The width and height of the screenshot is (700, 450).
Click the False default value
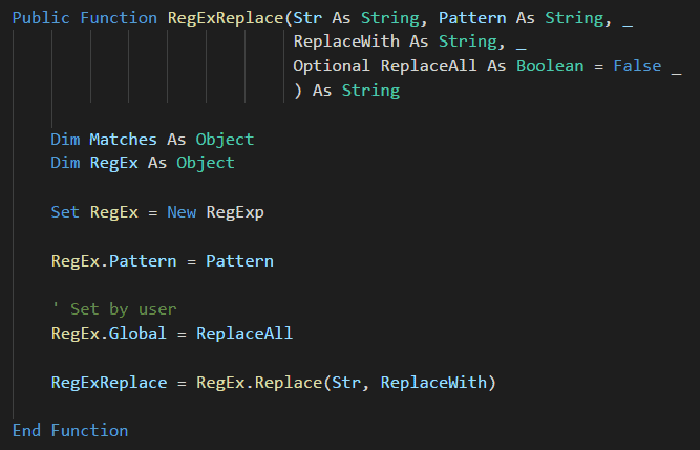tap(637, 66)
